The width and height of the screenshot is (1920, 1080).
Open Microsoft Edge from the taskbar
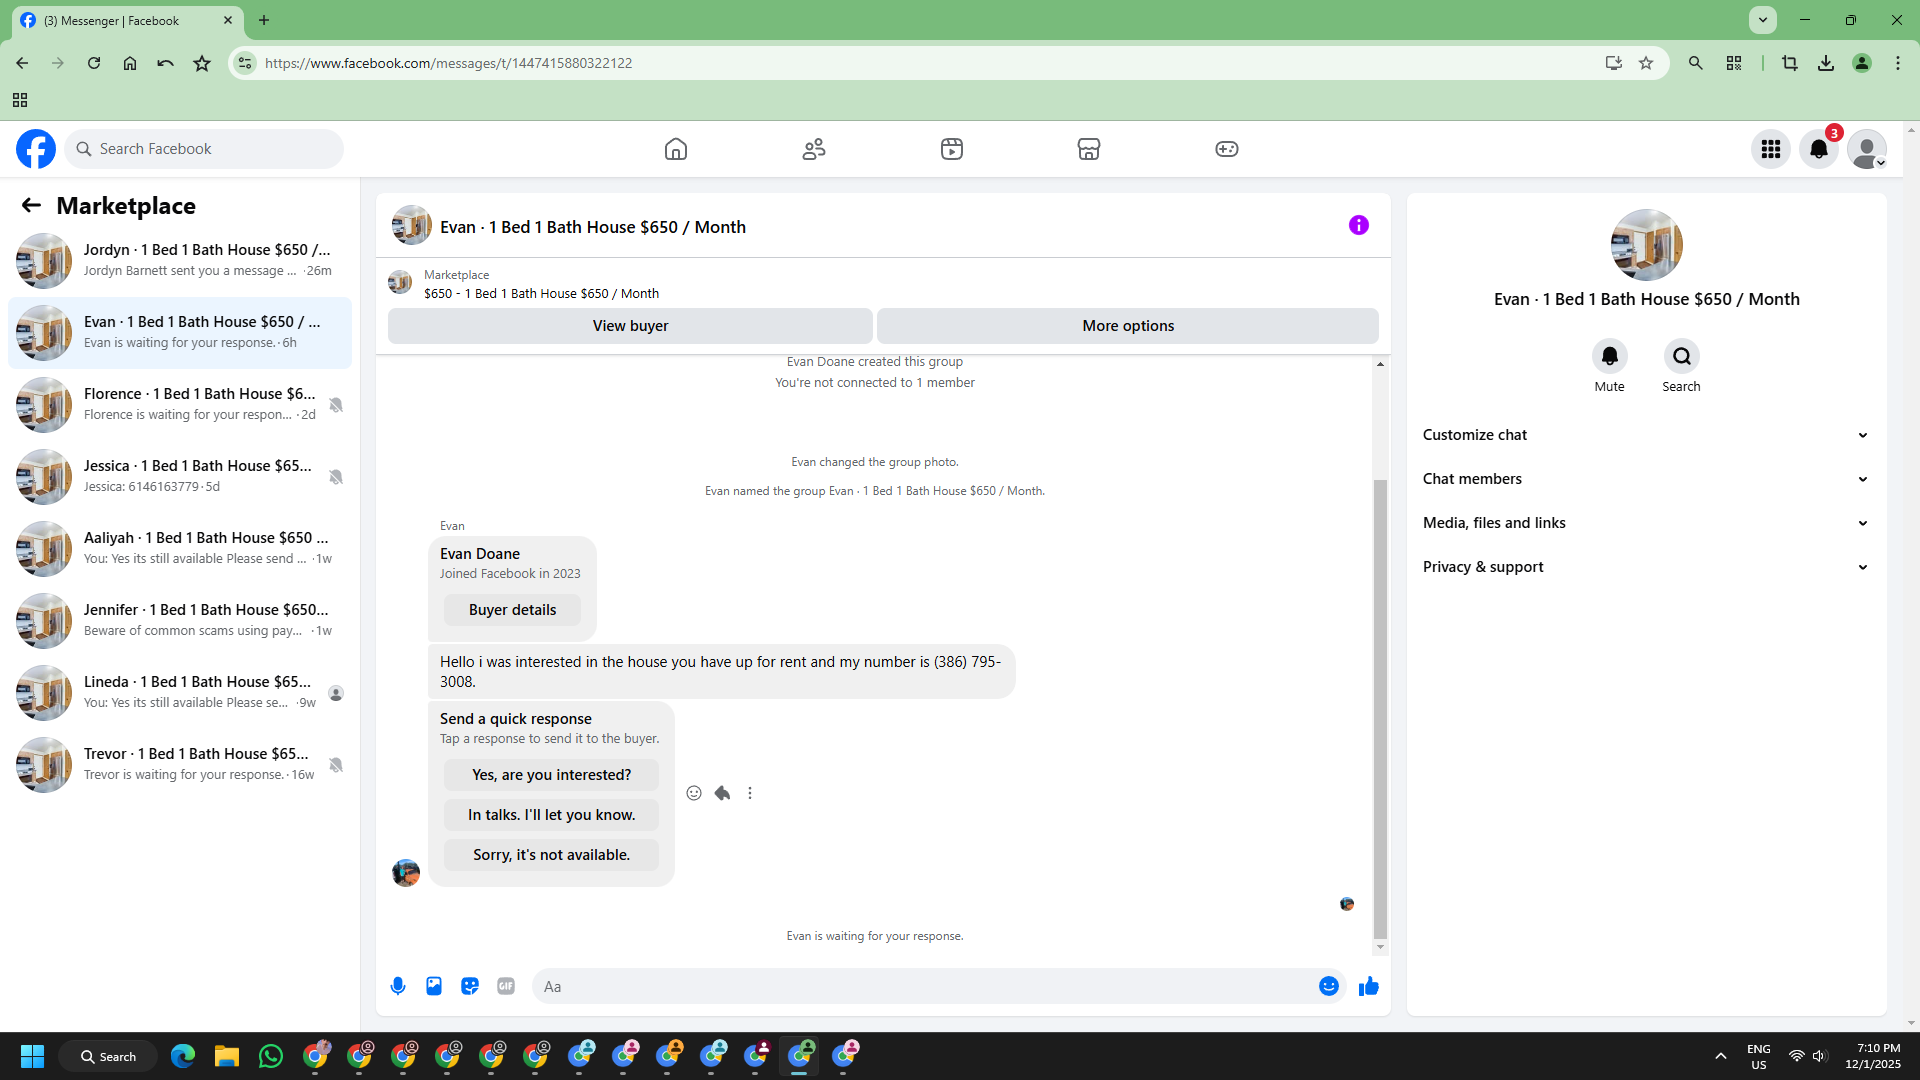183,1056
